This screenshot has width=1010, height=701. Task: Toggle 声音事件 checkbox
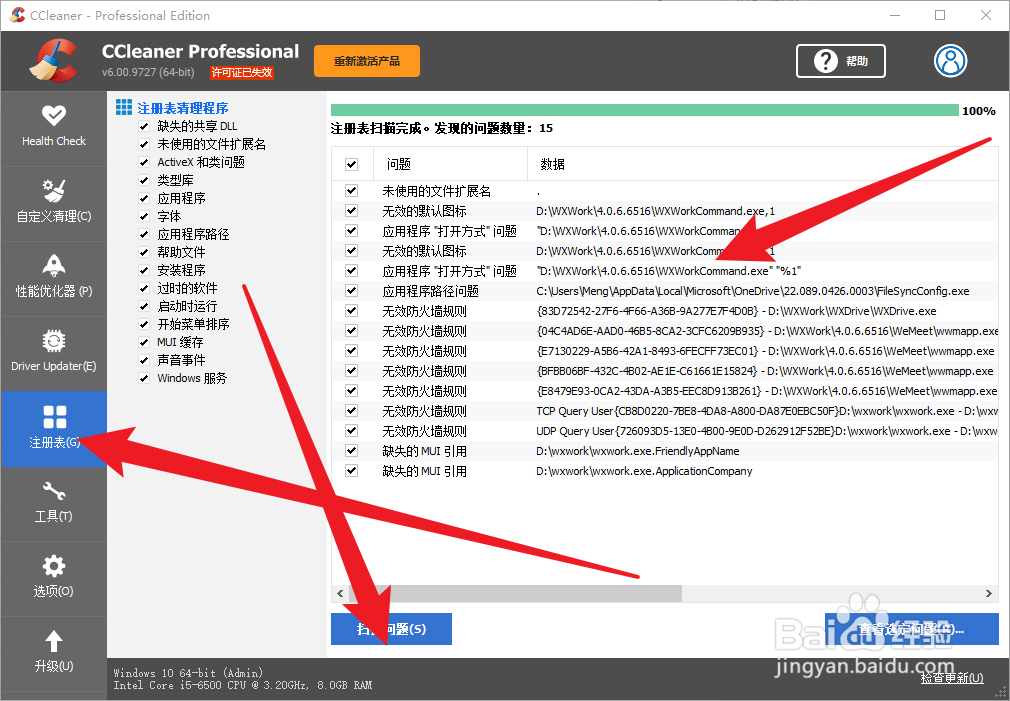(x=144, y=360)
